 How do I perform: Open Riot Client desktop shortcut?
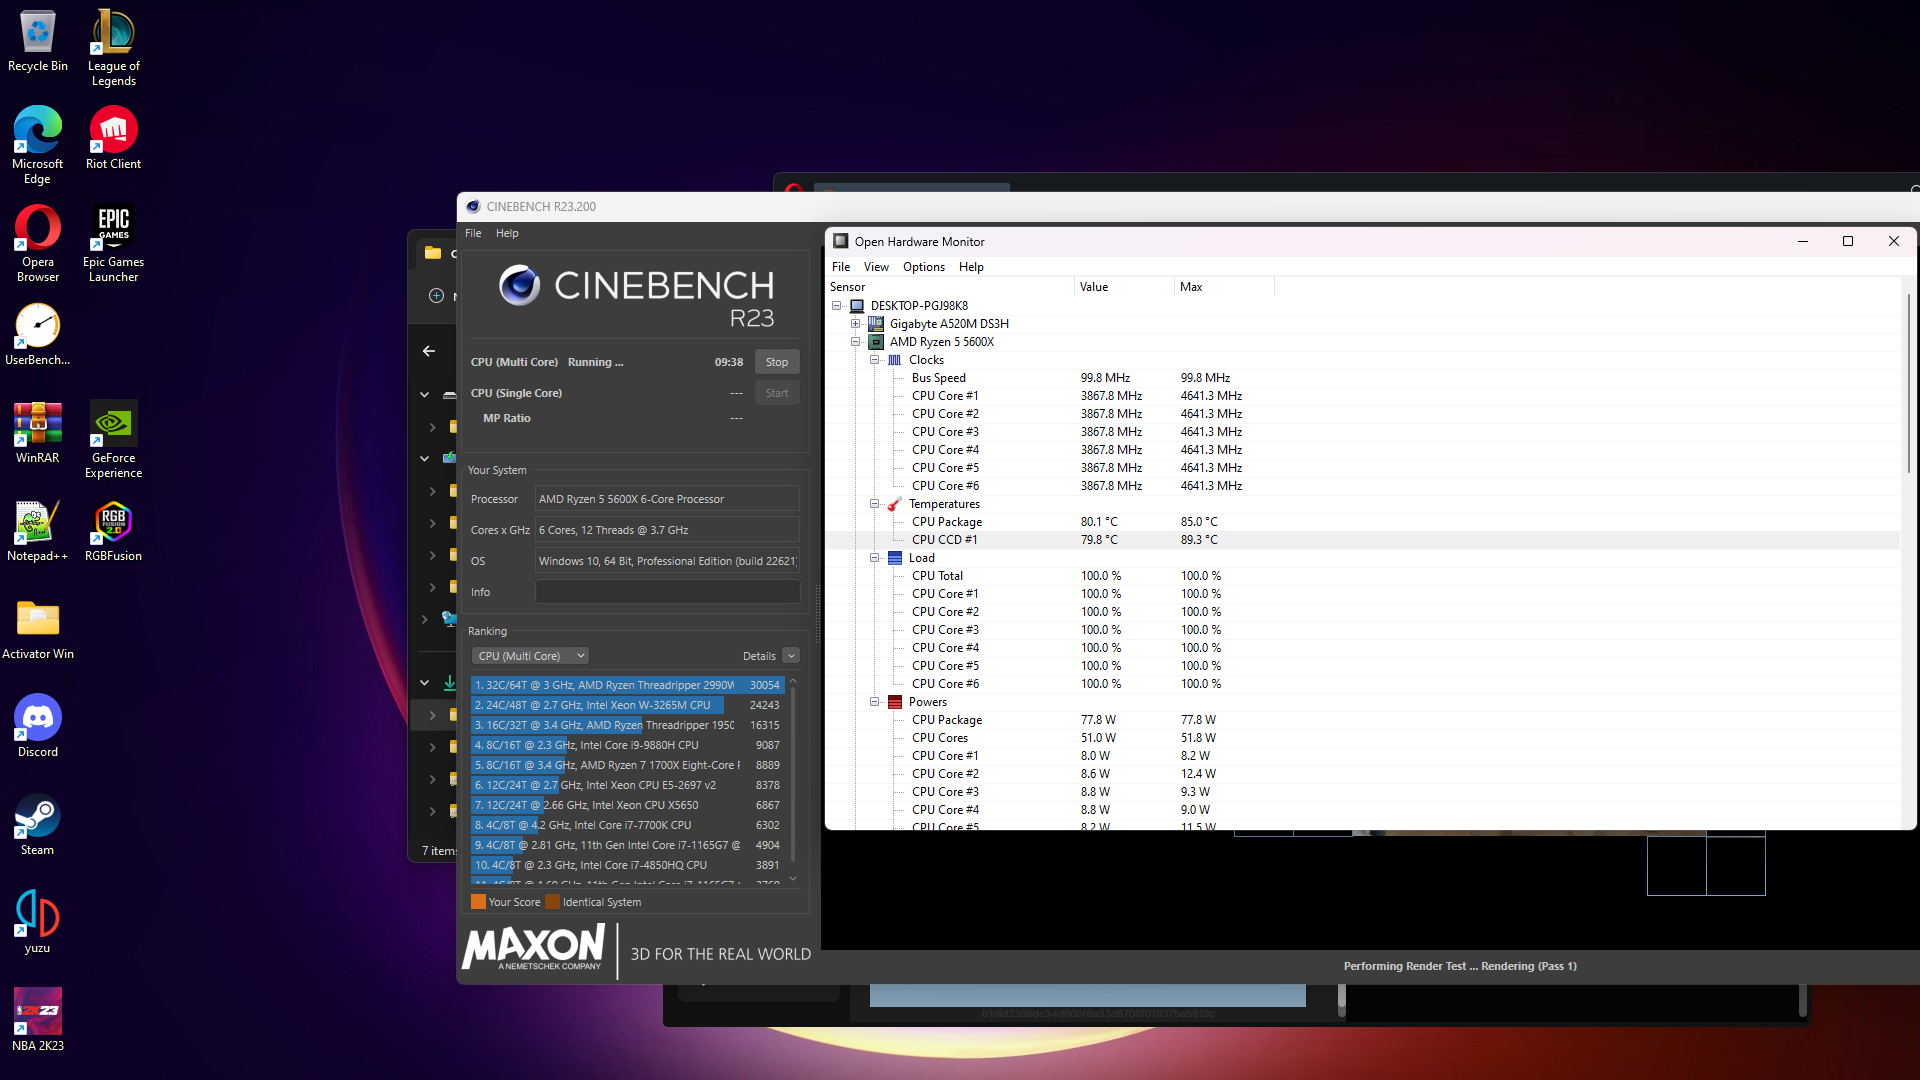click(113, 138)
